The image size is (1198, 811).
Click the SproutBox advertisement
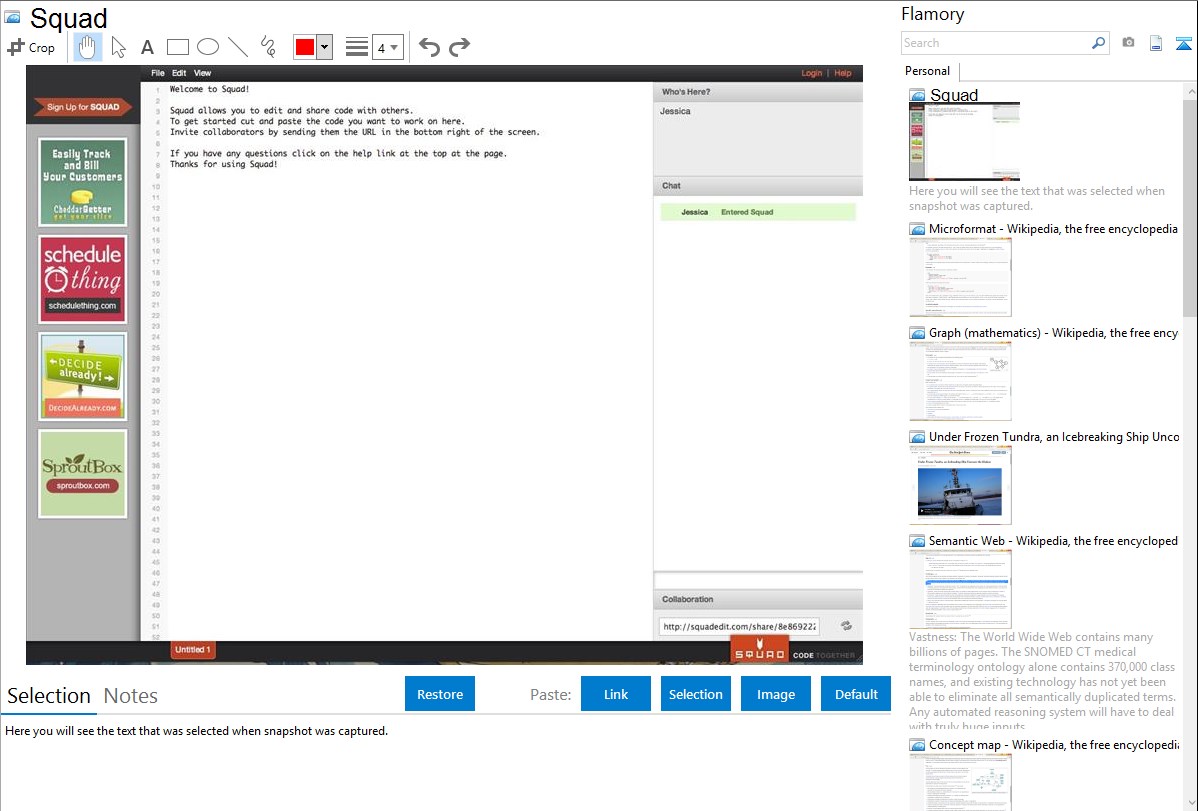(83, 473)
